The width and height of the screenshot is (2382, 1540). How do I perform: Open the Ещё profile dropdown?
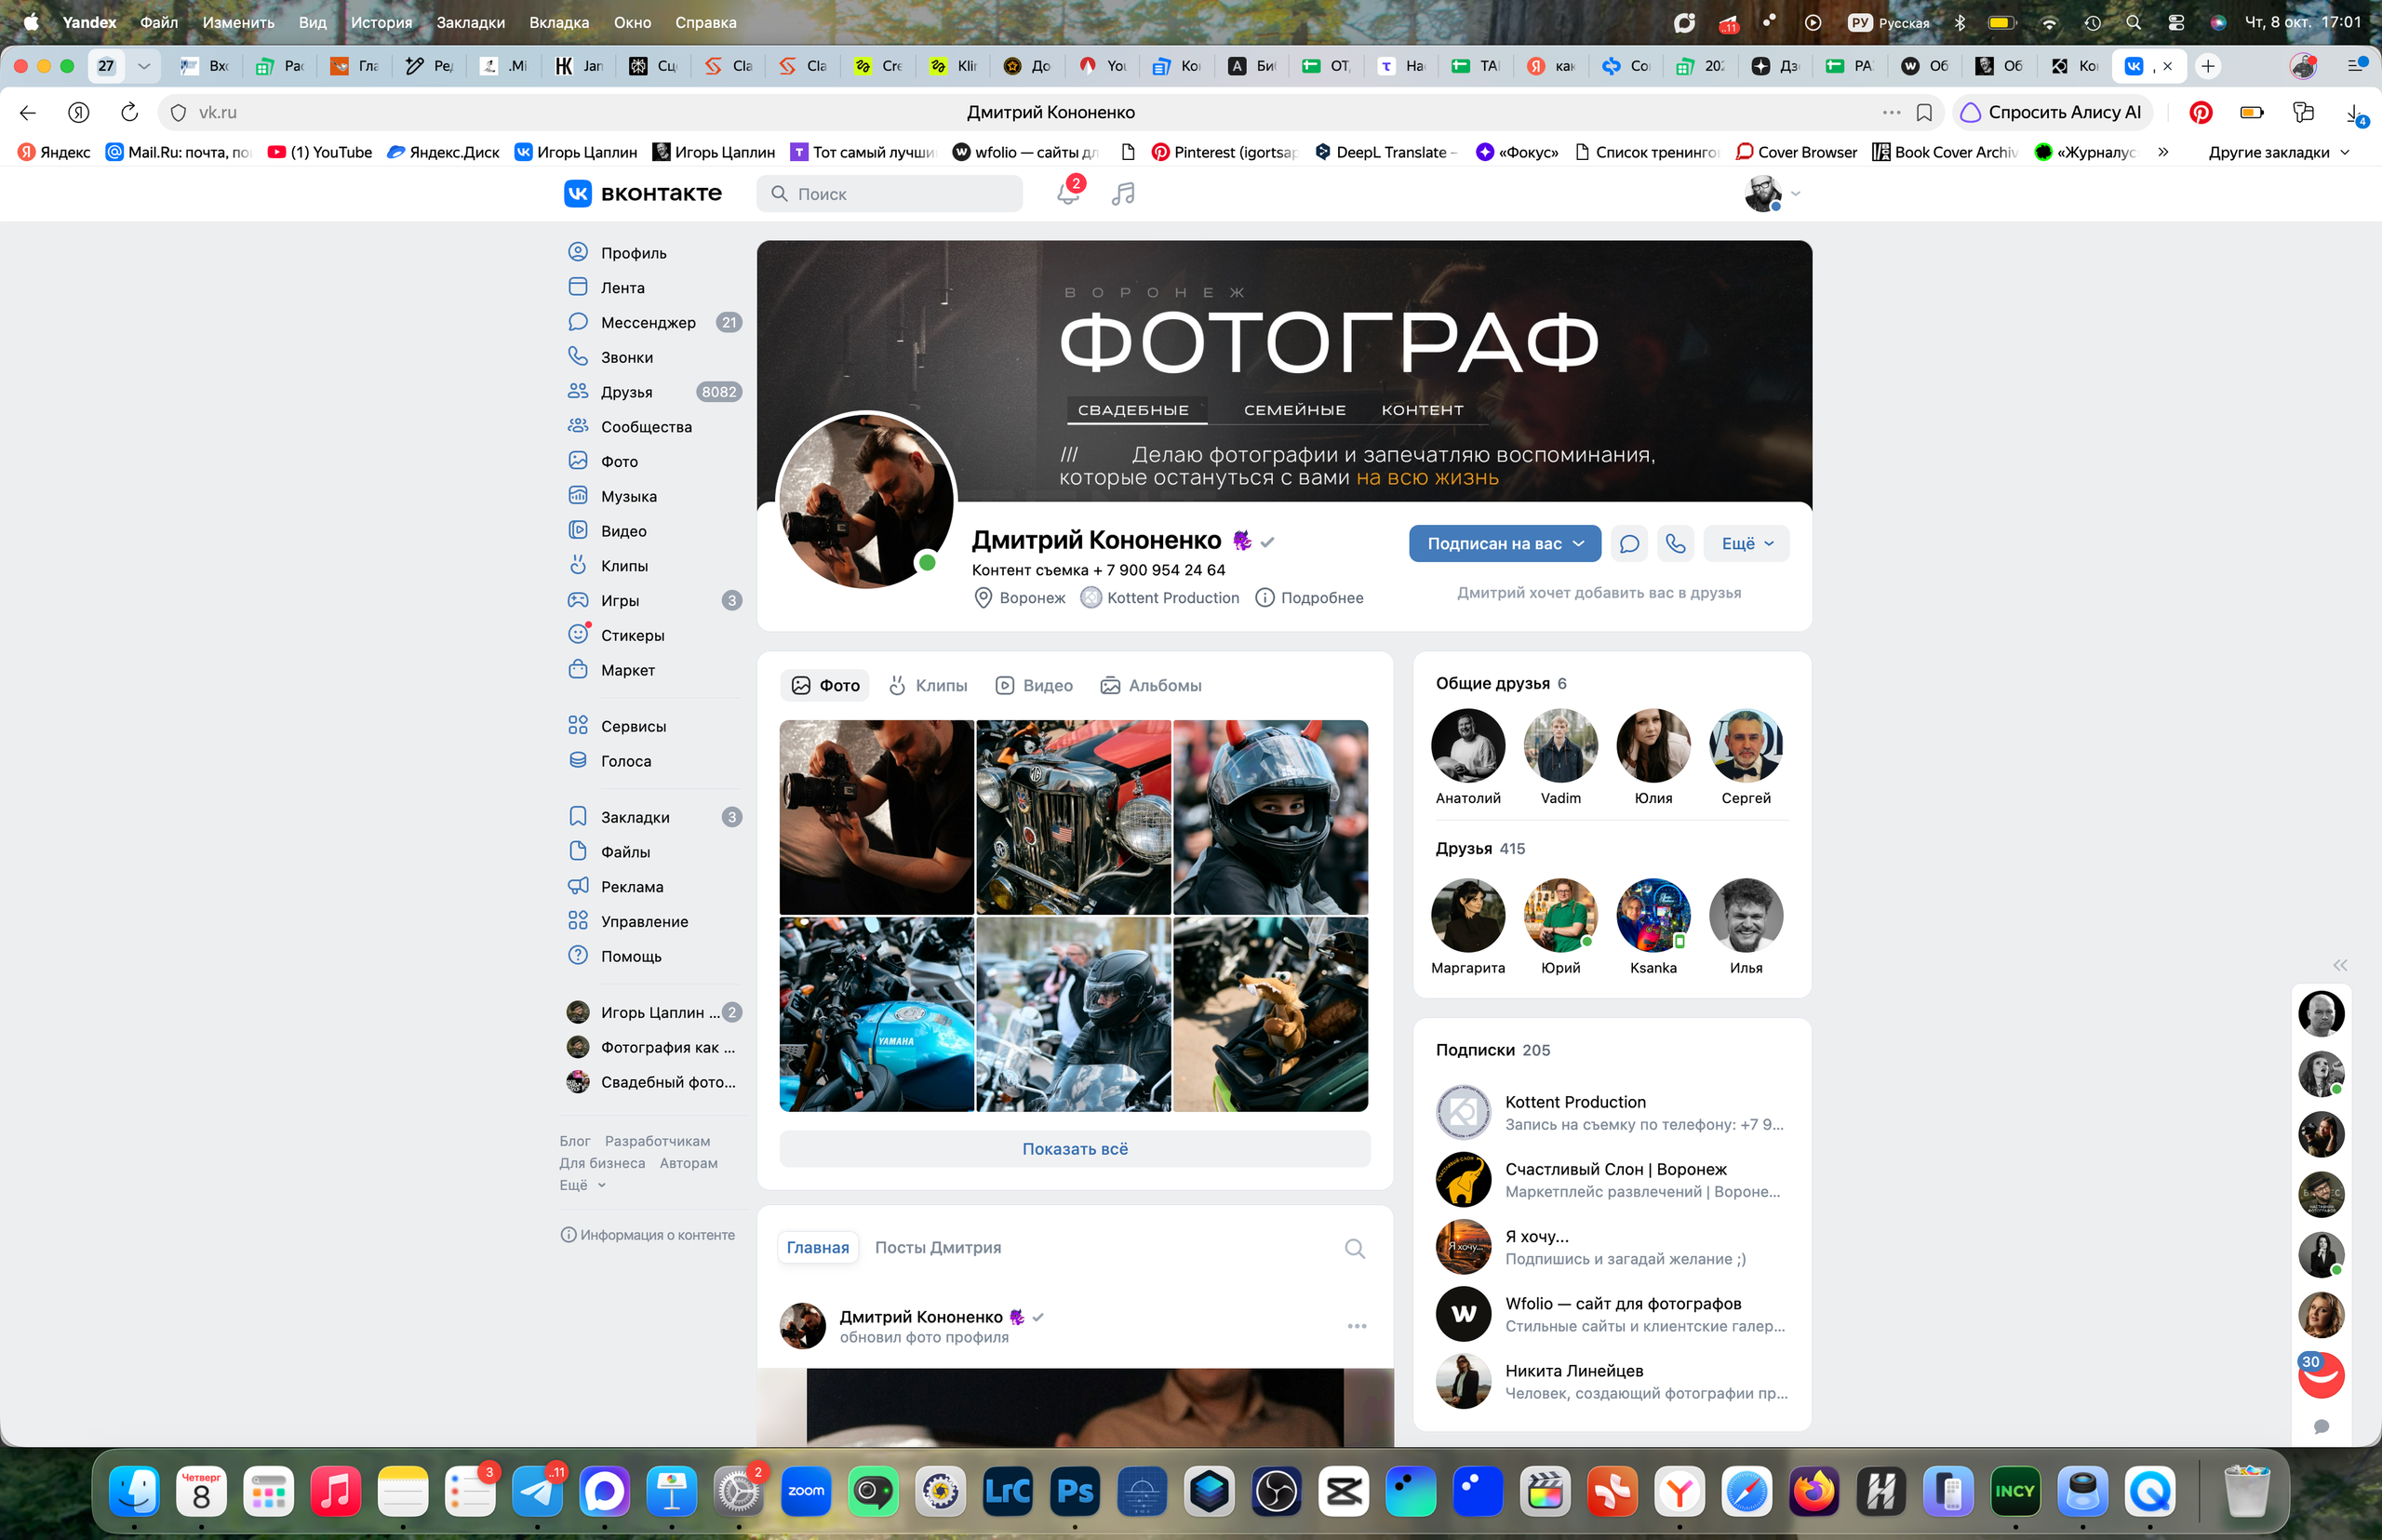[1747, 544]
